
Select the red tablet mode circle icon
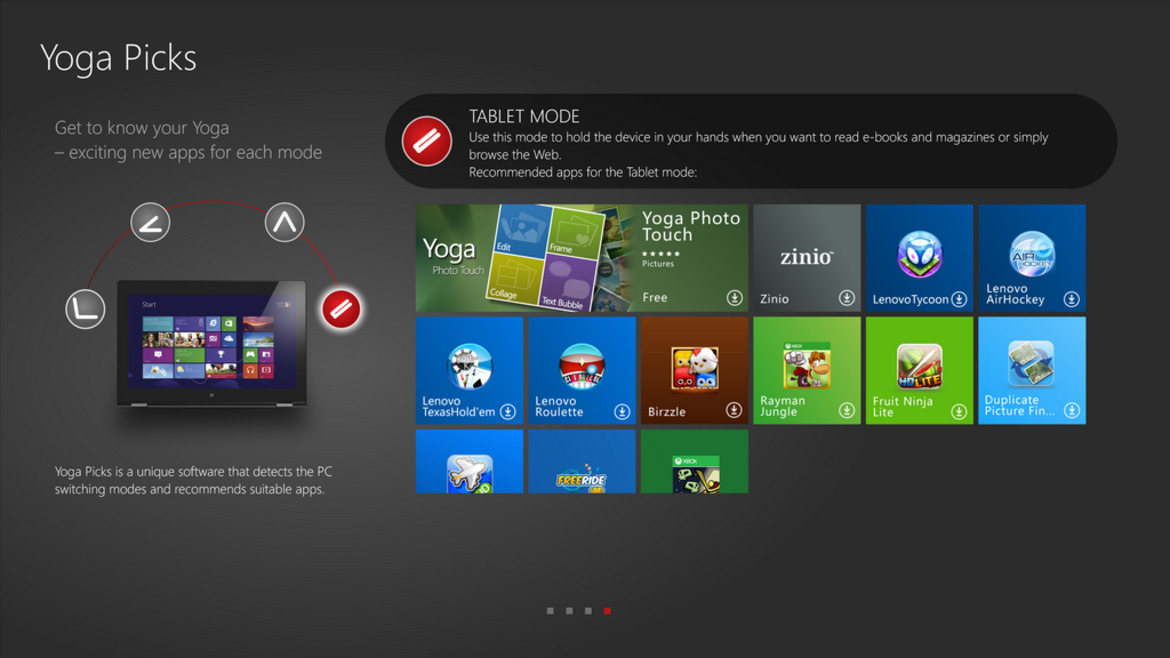click(x=341, y=309)
